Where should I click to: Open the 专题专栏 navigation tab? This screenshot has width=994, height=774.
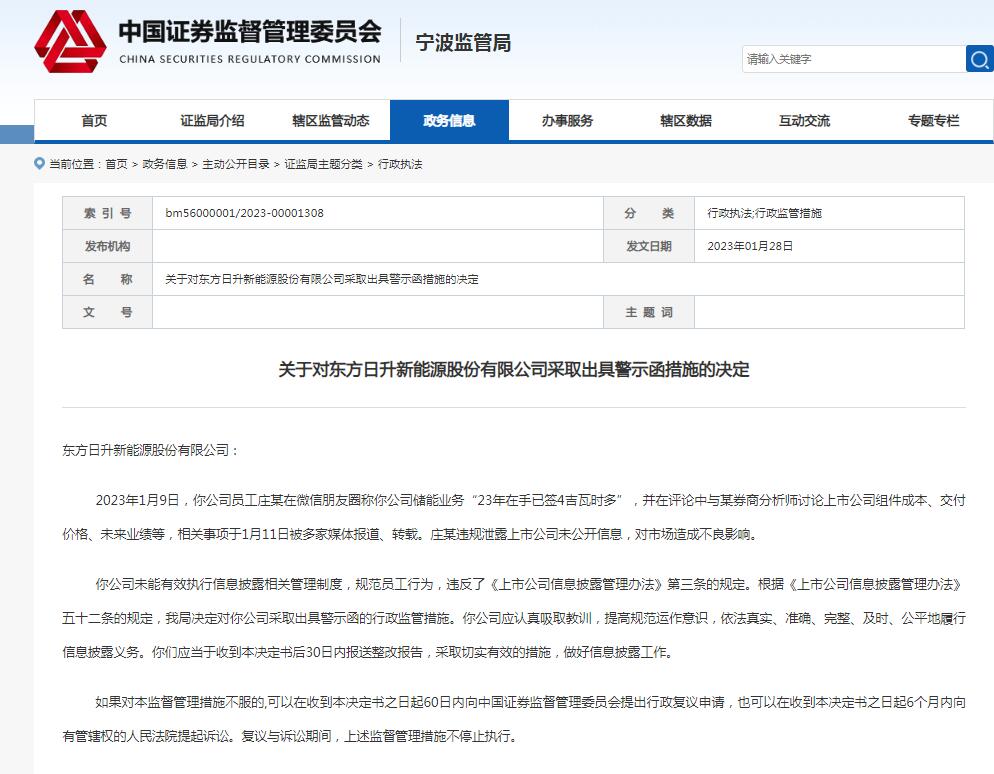click(933, 121)
